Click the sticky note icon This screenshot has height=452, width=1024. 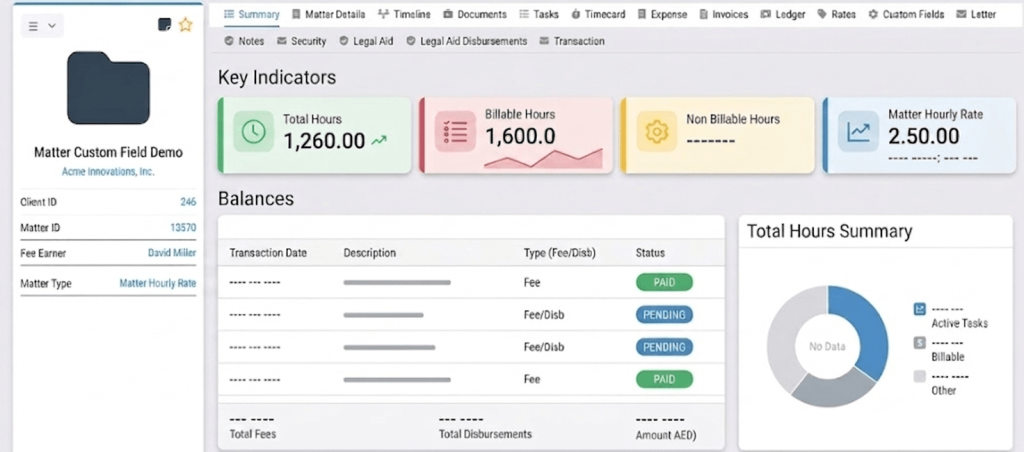(165, 25)
